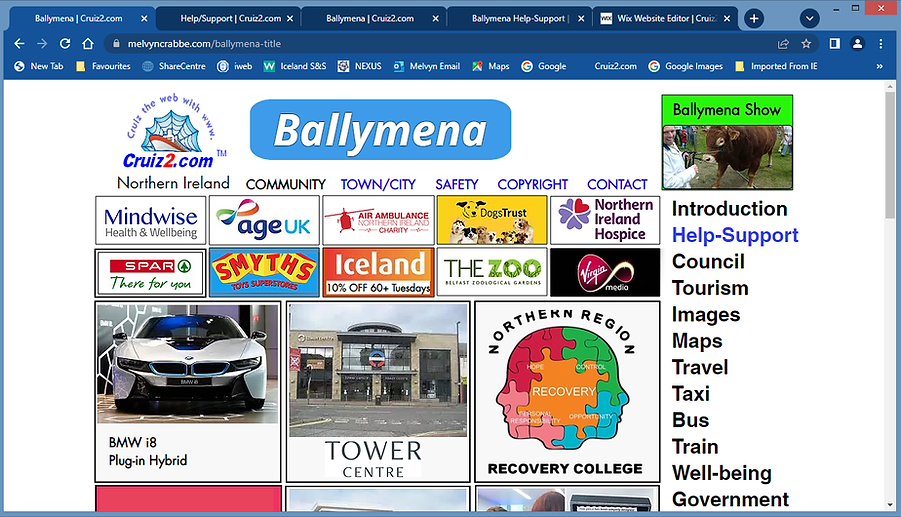Open the Recovery College card
Image resolution: width=901 pixels, height=517 pixels.
click(x=567, y=392)
